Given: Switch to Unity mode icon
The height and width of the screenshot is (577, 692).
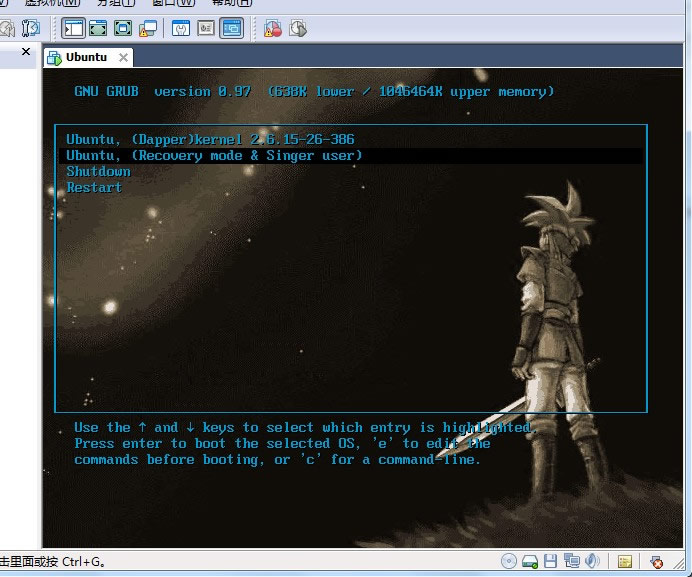Looking at the screenshot, I should [x=148, y=29].
